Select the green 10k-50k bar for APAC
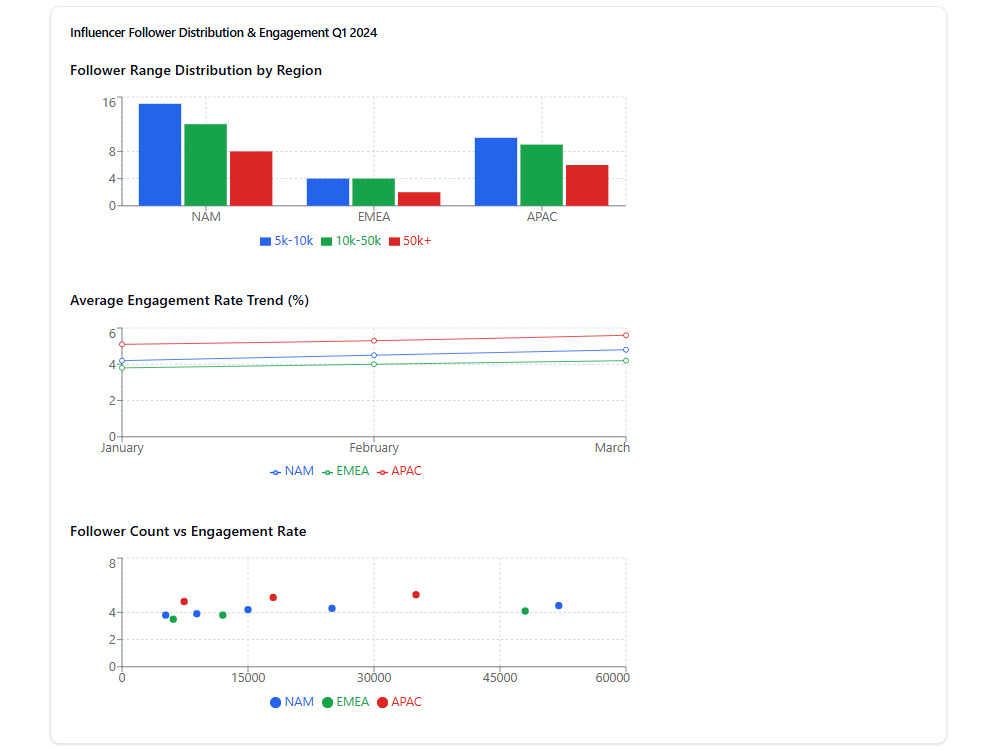Screen dimensions: 1000x750 [x=541, y=175]
